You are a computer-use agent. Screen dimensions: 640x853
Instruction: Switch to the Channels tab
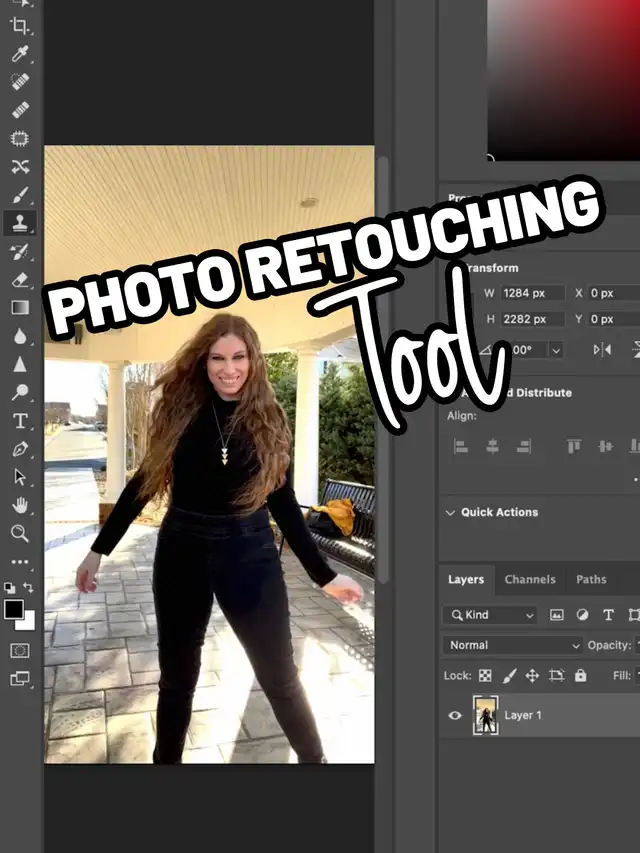click(530, 579)
